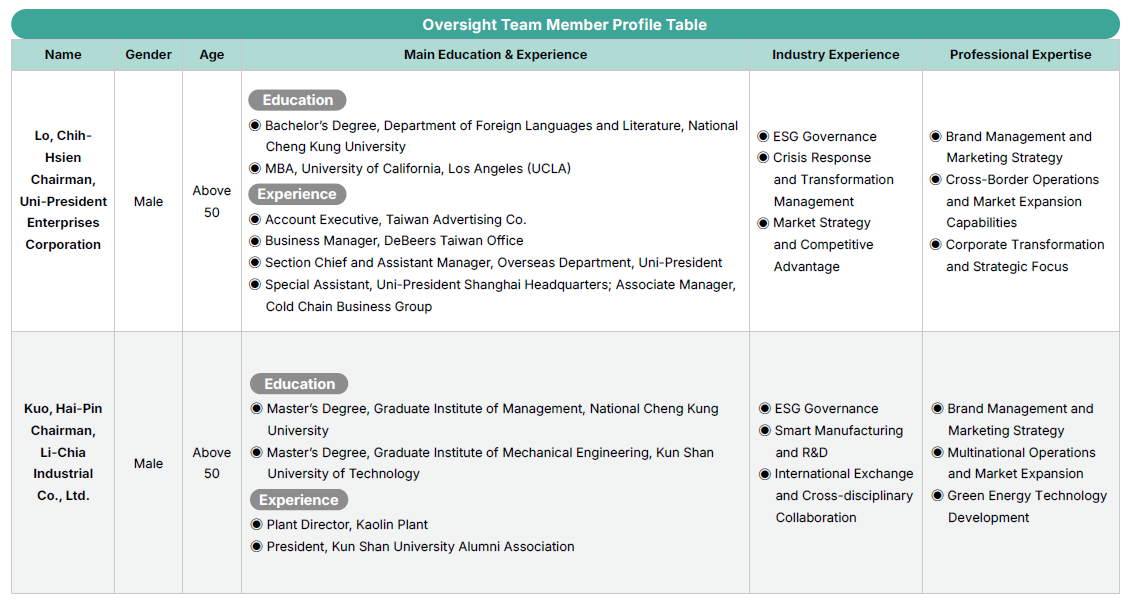
Task: Click the bullet next to "MBA, University of California"
Action: click(x=255, y=169)
